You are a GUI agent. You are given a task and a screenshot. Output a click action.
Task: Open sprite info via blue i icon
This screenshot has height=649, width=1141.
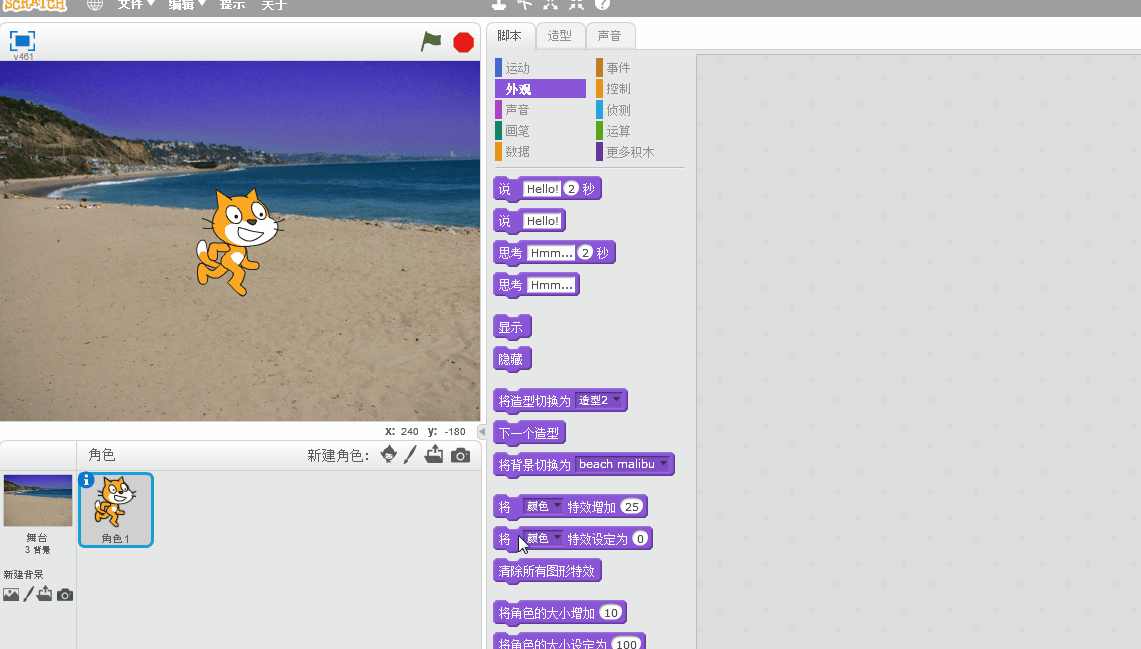[87, 480]
